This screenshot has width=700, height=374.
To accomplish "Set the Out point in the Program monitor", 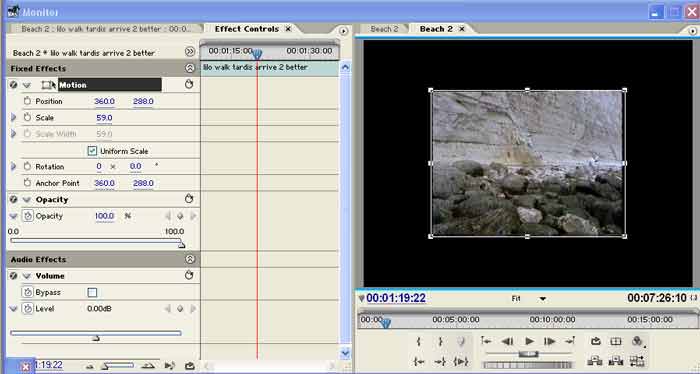I will [x=440, y=341].
